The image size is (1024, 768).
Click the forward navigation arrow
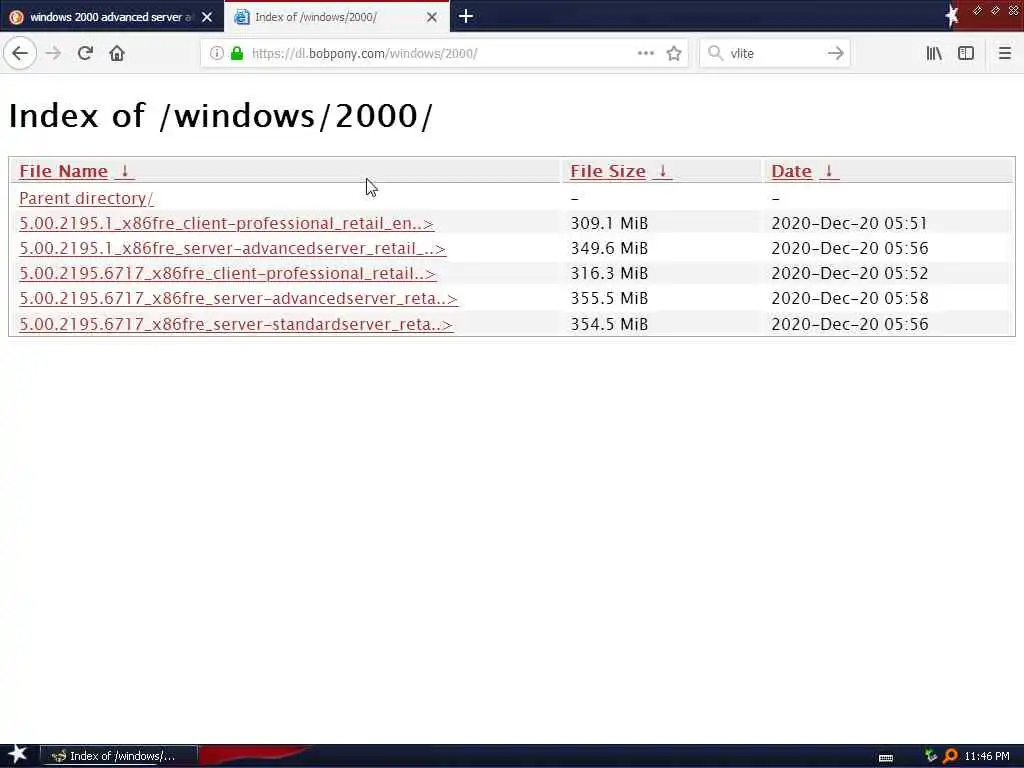[54, 54]
